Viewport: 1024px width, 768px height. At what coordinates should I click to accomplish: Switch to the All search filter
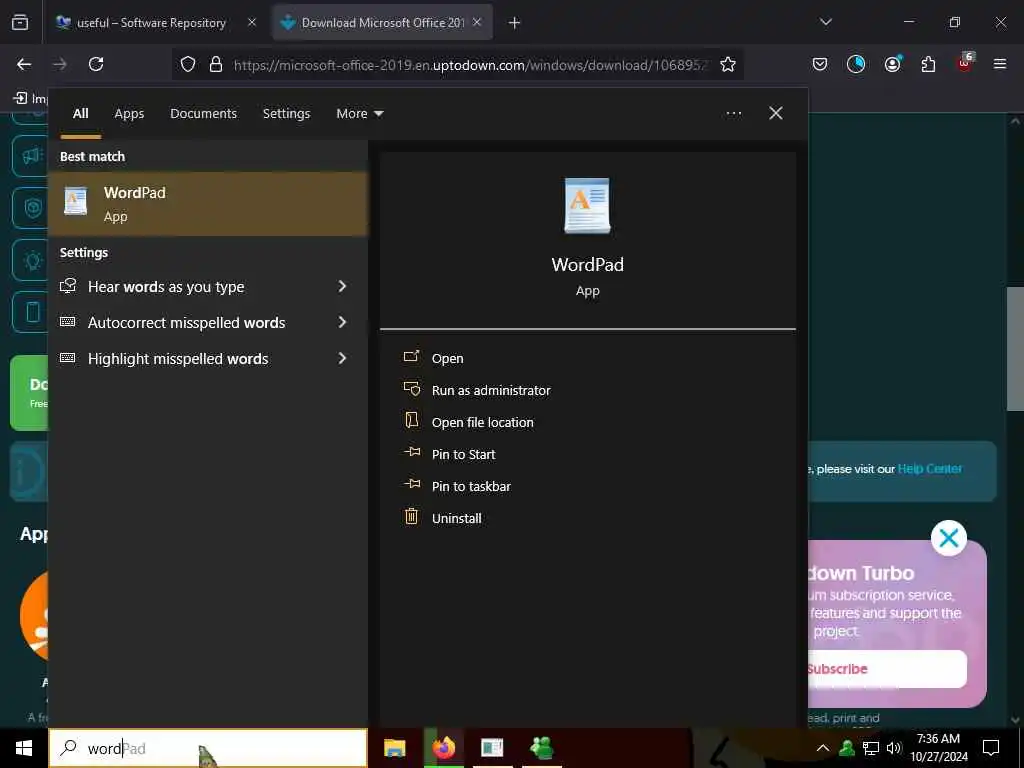80,114
